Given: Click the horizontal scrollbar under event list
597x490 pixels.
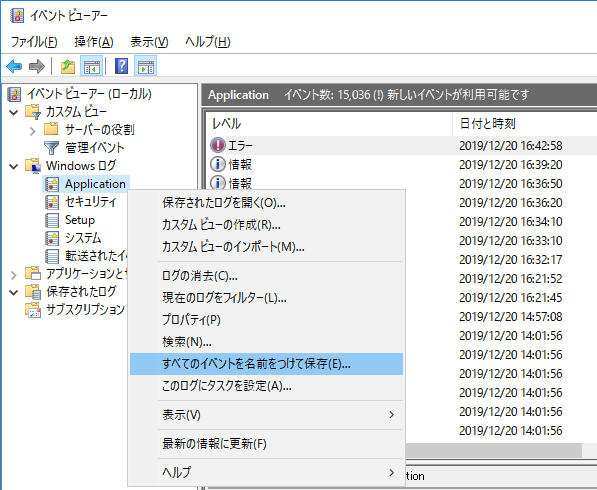Looking at the screenshot, I should coord(493,450).
